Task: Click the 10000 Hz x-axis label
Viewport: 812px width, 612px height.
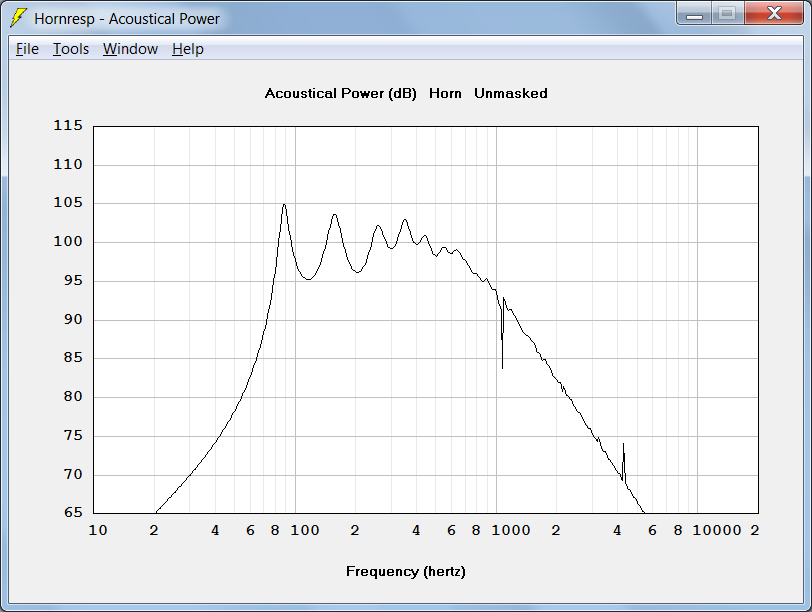Action: point(717,530)
